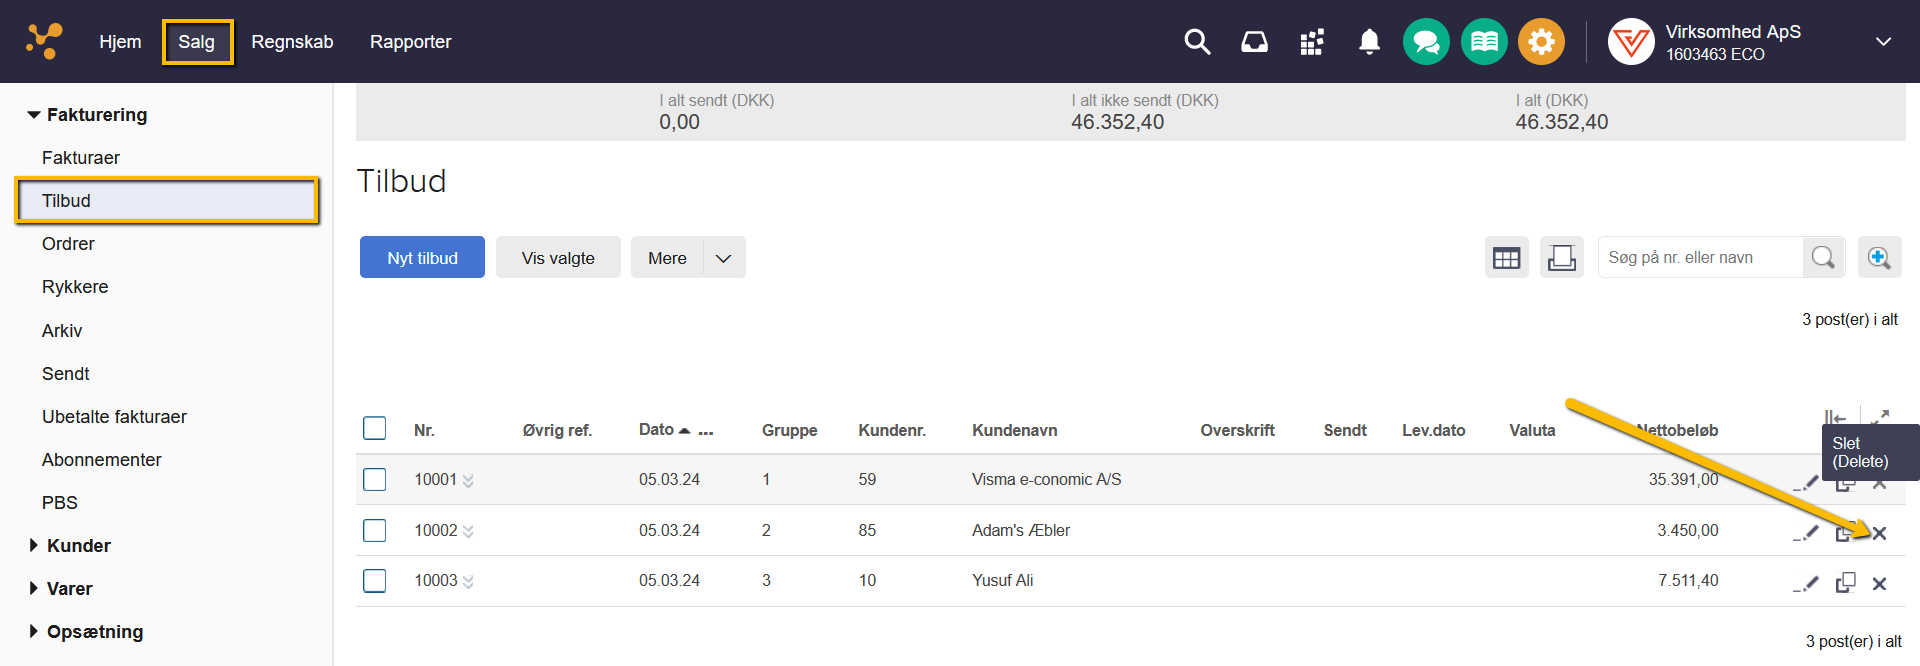Image resolution: width=1920 pixels, height=666 pixels.
Task: Open advanced search with plus magnifier
Action: point(1879,258)
